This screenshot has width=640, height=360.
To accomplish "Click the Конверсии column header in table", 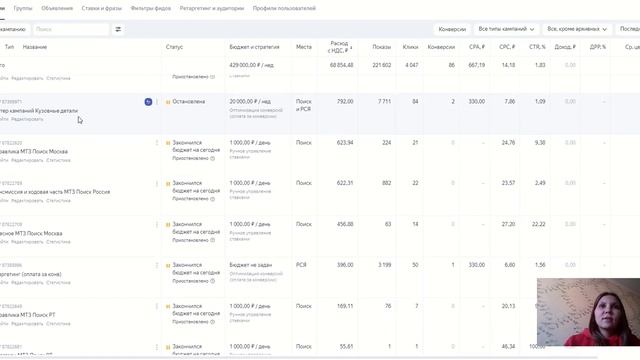I will [441, 47].
